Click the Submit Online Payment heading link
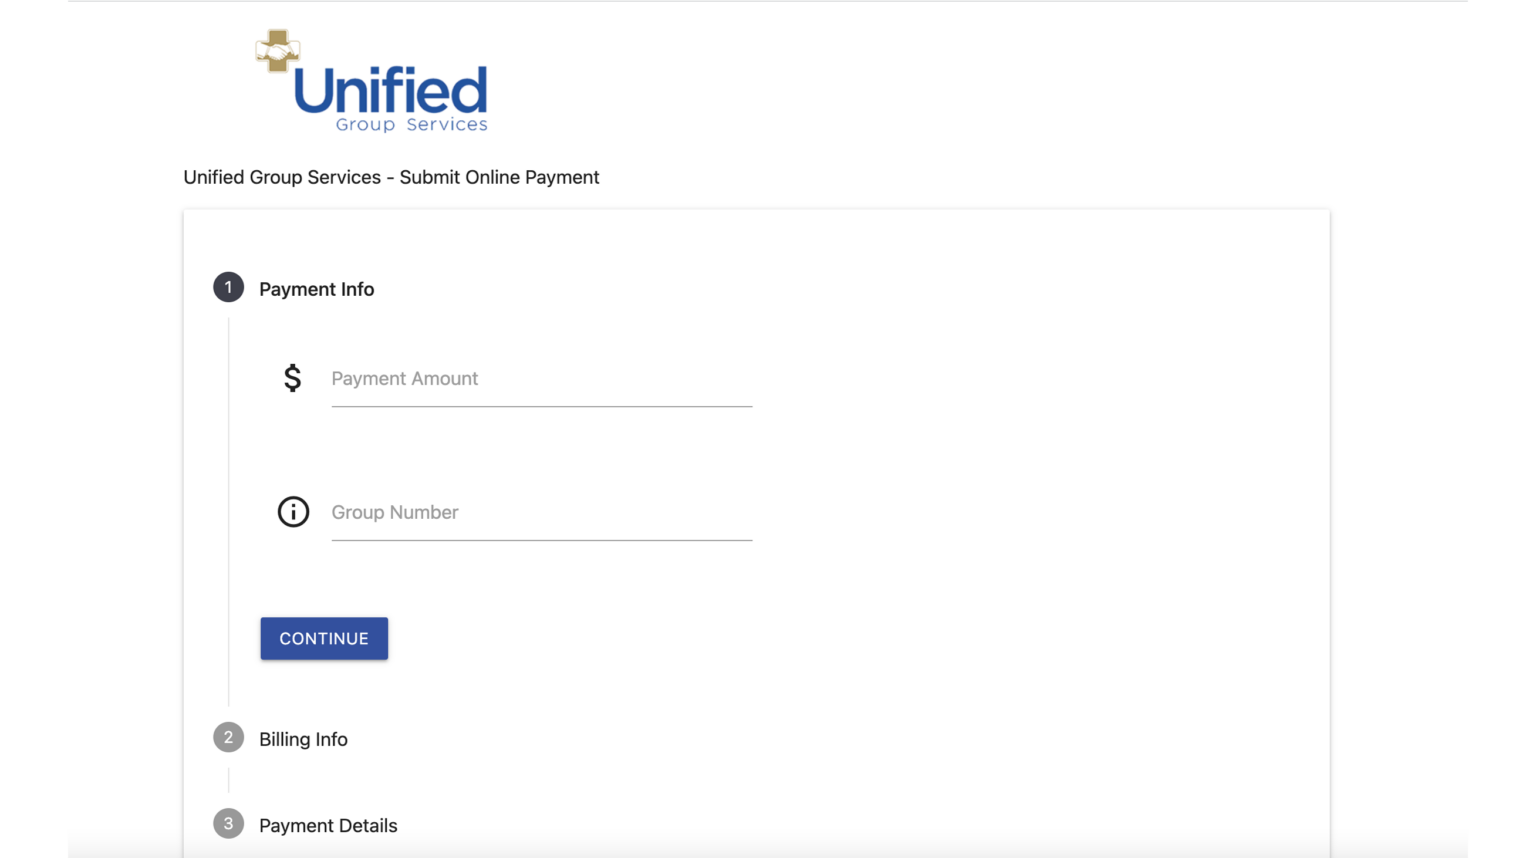This screenshot has width=1536, height=858. coord(391,177)
